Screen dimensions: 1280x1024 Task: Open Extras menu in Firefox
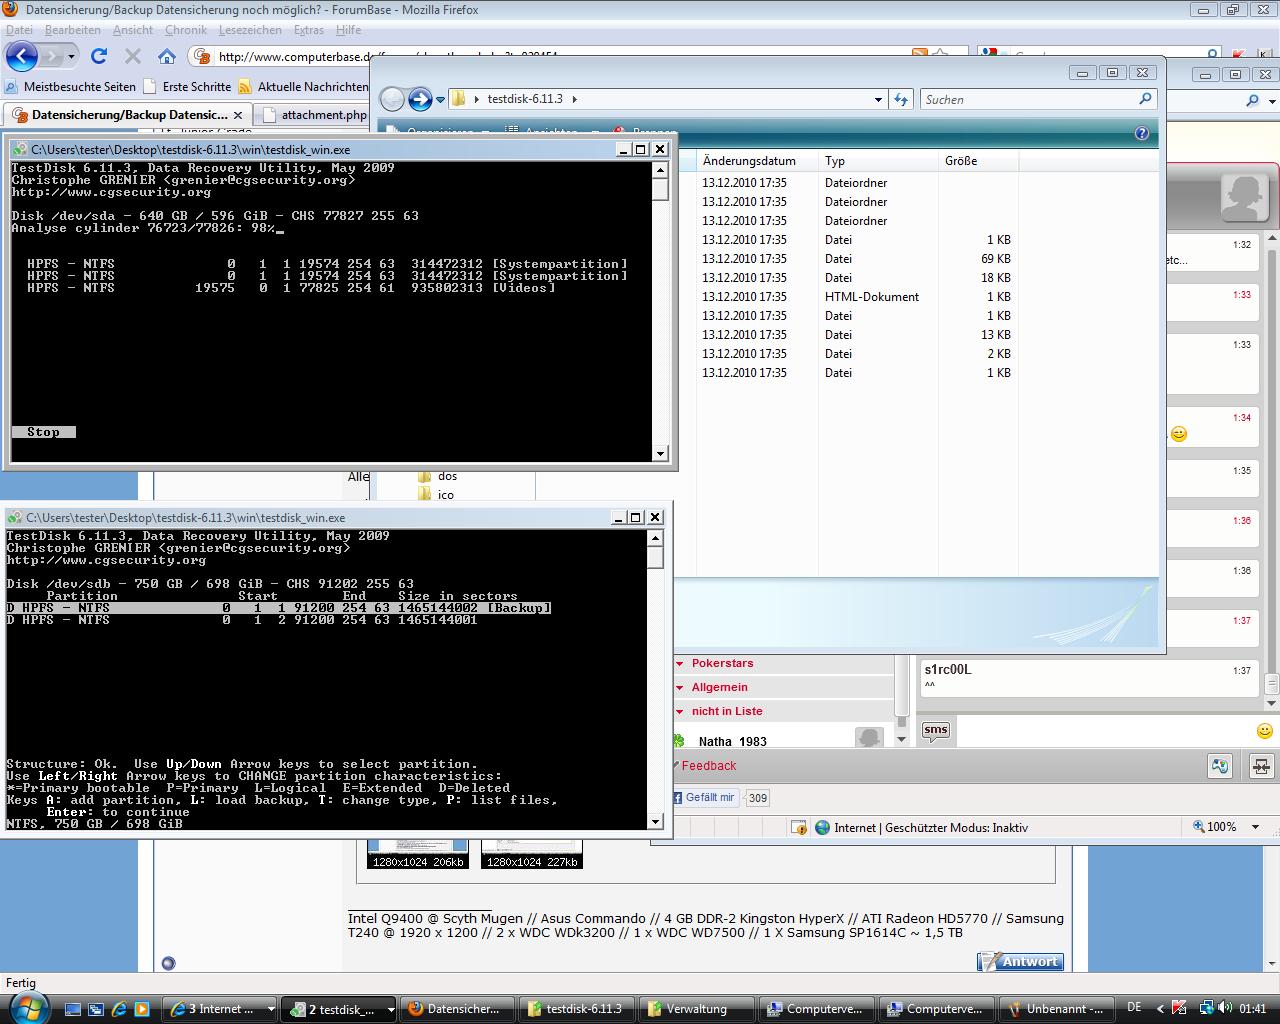pos(309,30)
